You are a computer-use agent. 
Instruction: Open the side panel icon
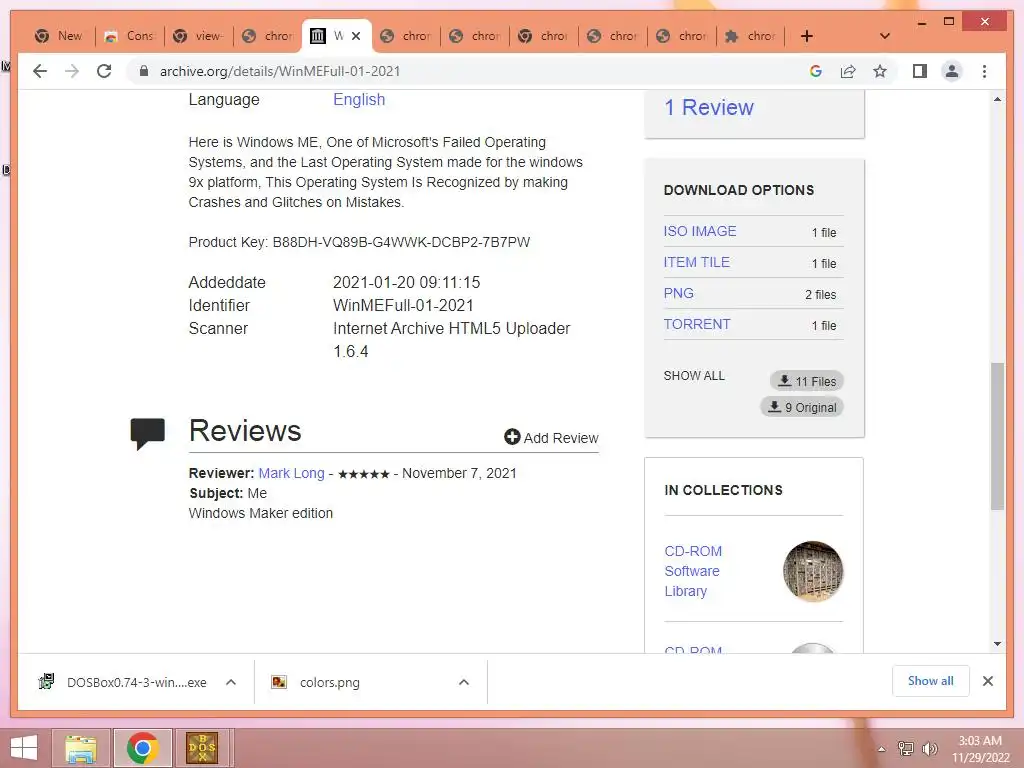pos(920,71)
